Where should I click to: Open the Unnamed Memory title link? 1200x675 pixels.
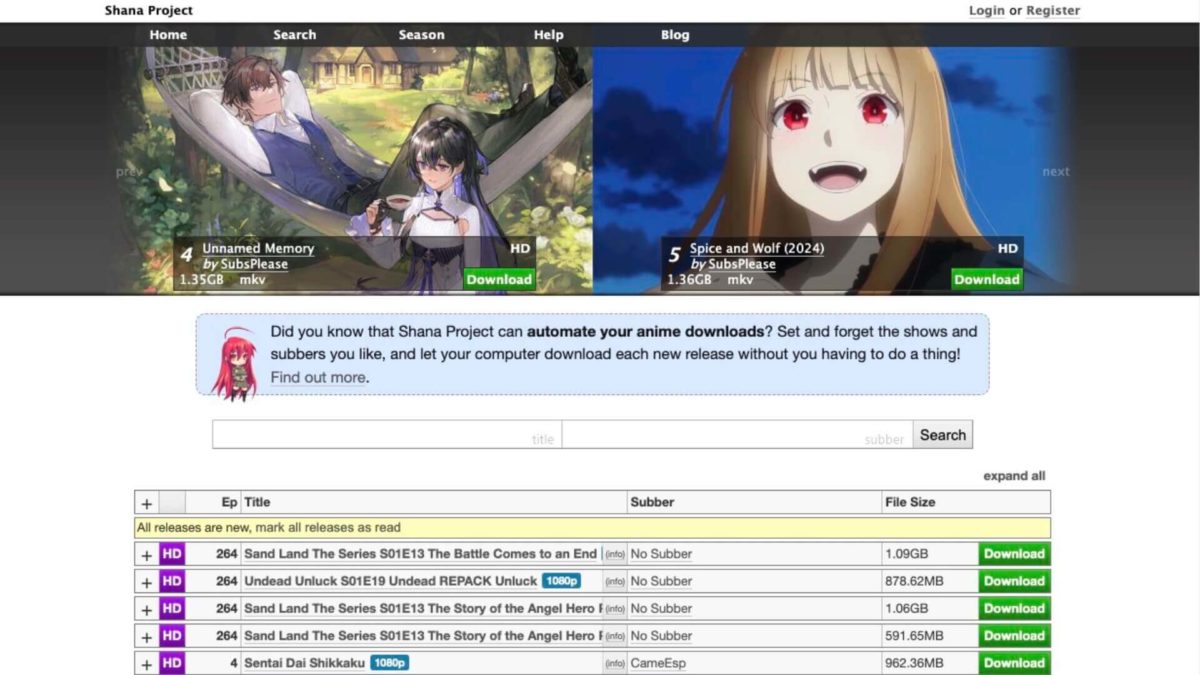(x=258, y=248)
